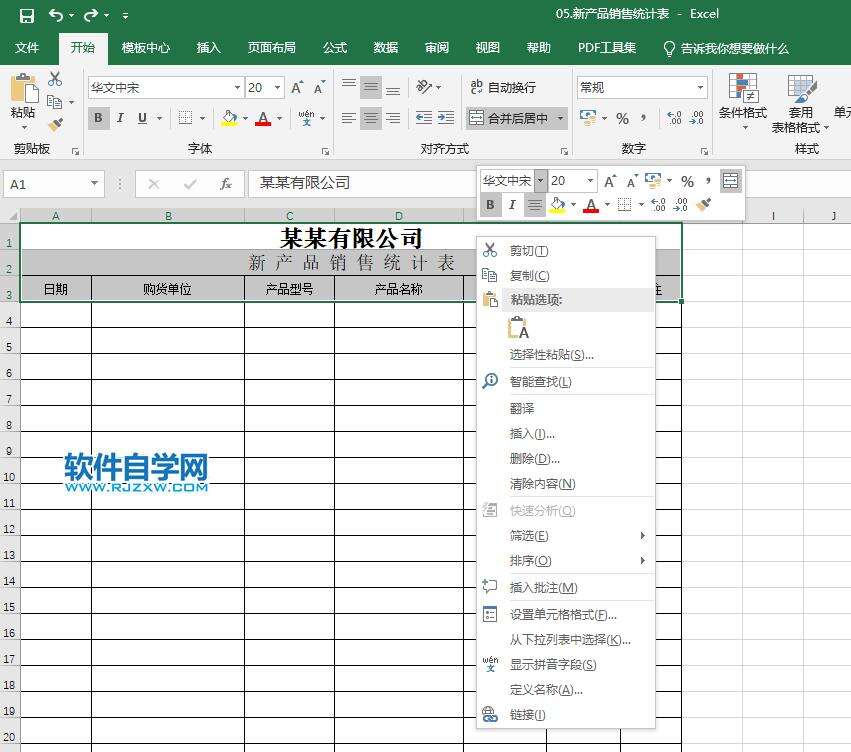Viewport: 851px width, 752px height.
Task: Decrease decimal places in ribbon
Action: click(697, 118)
